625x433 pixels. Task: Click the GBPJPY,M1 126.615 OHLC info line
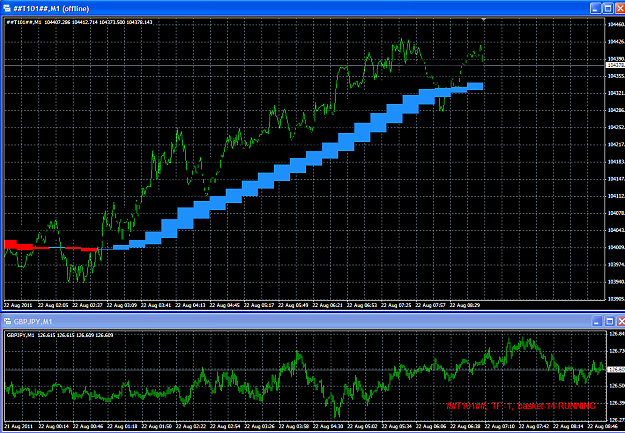(x=60, y=335)
